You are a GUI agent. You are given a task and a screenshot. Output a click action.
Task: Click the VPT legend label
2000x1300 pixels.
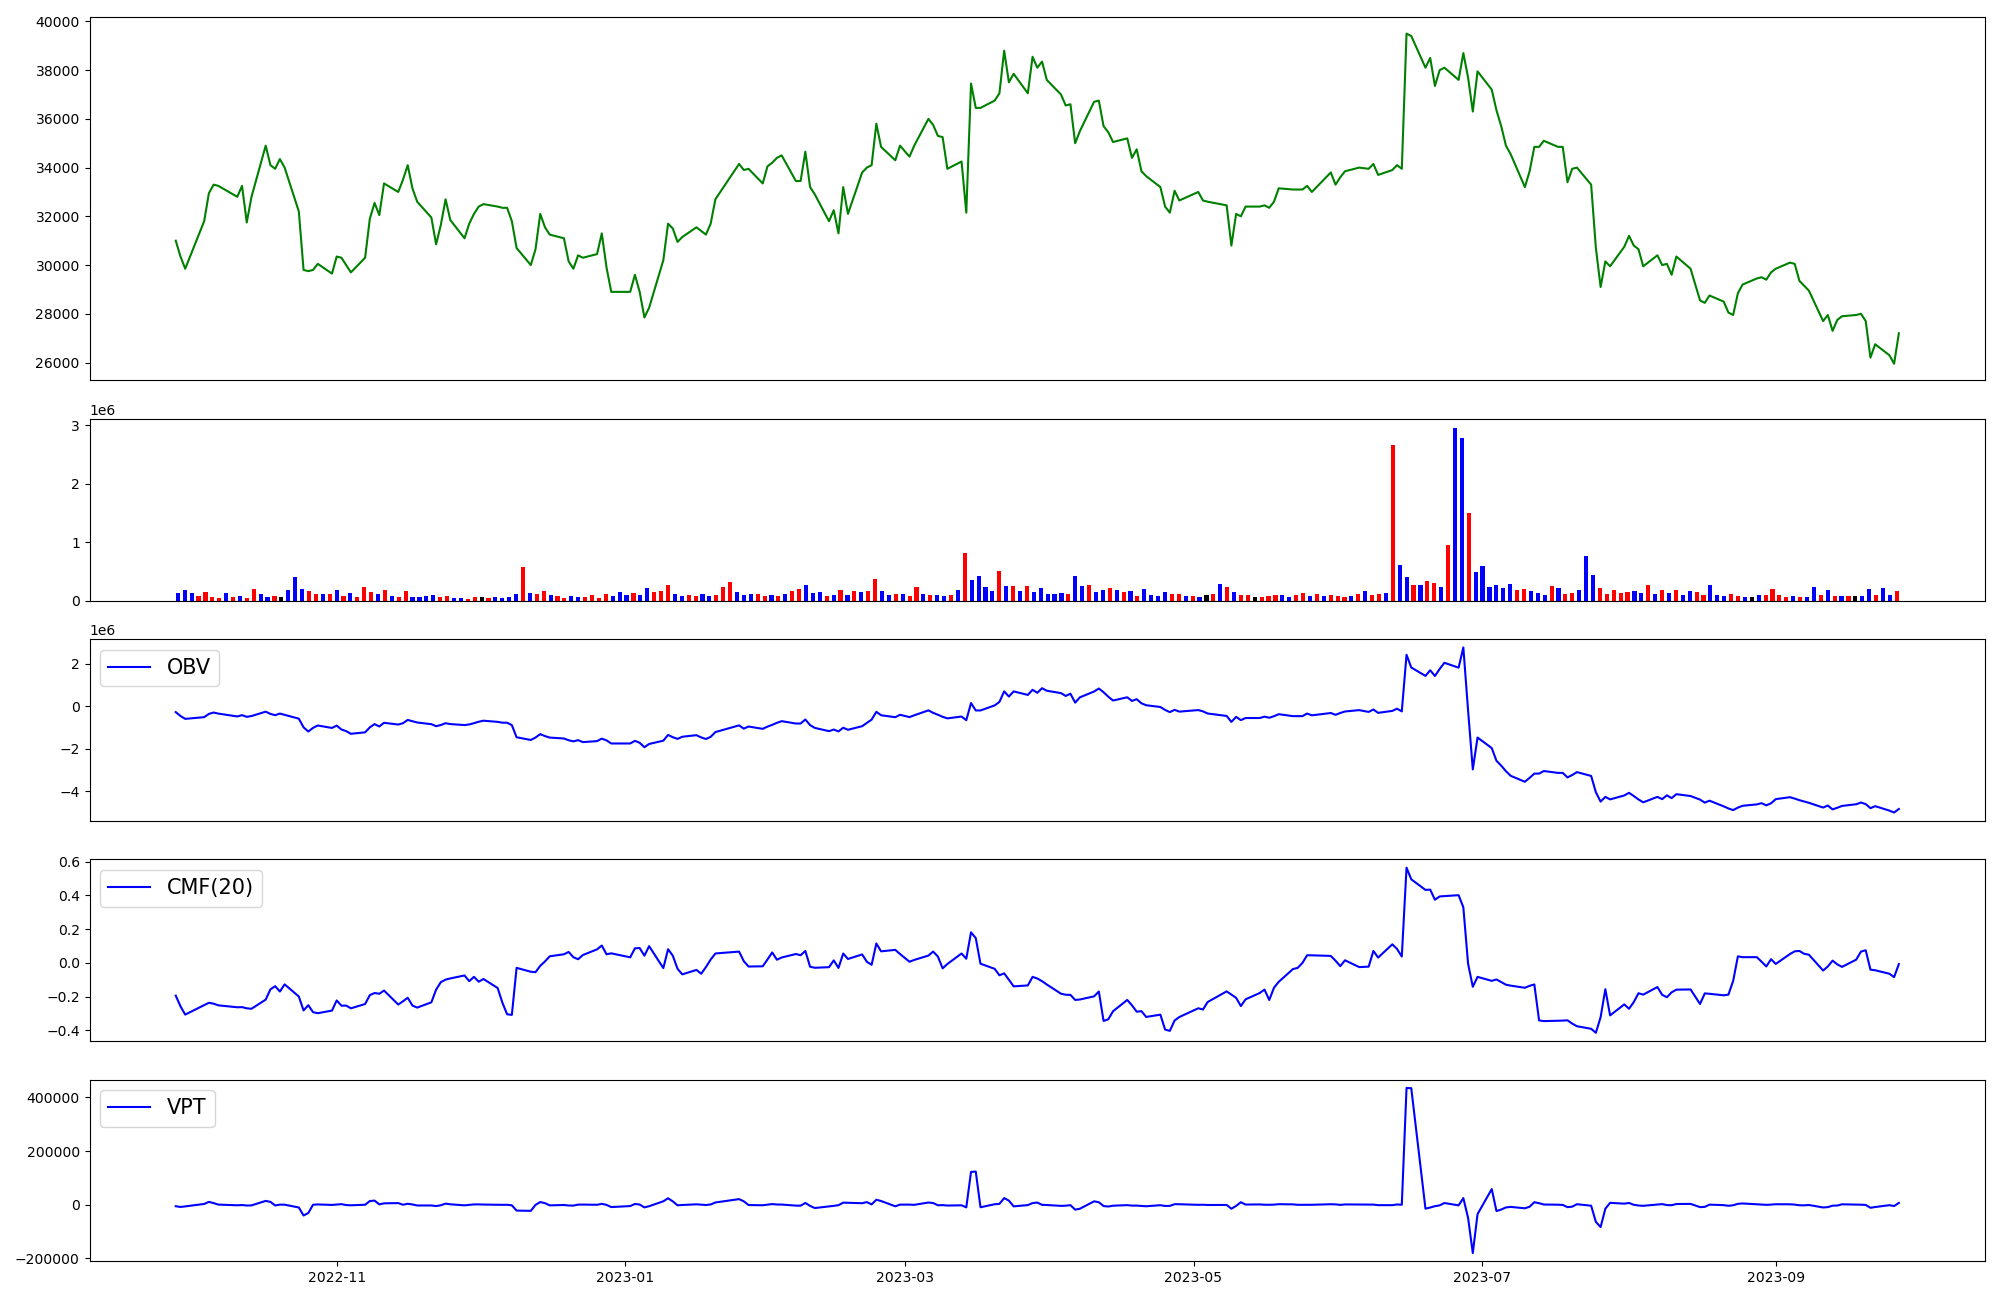(186, 1107)
